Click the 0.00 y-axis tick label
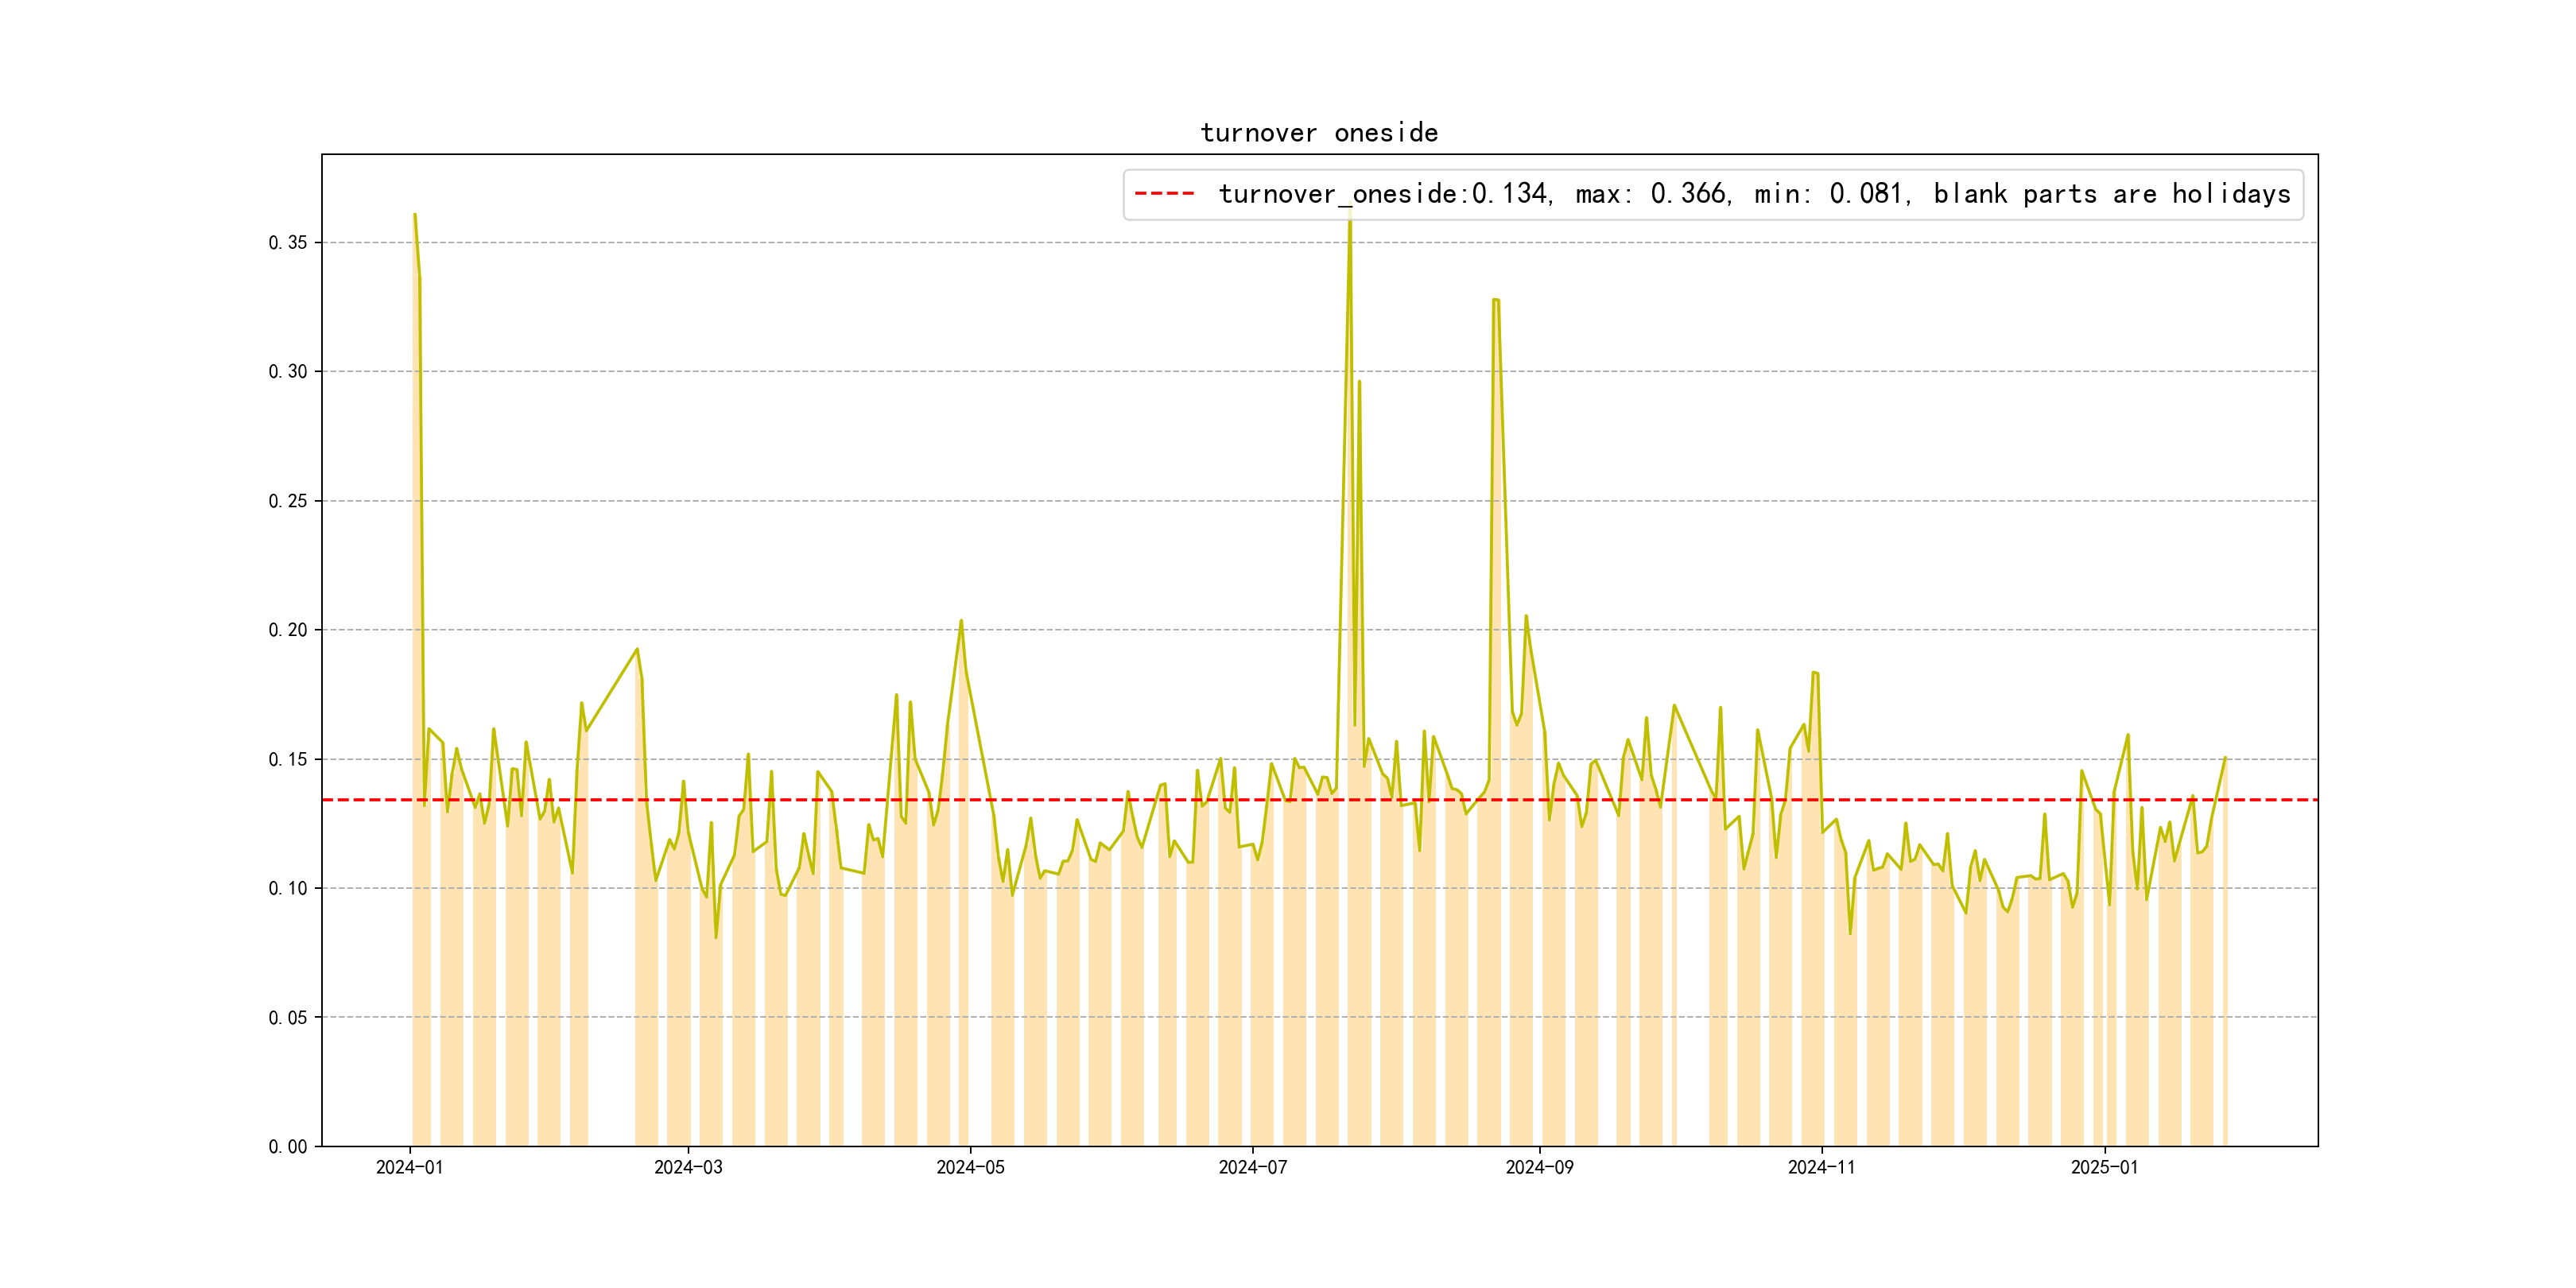The image size is (2576, 1288). [288, 1147]
